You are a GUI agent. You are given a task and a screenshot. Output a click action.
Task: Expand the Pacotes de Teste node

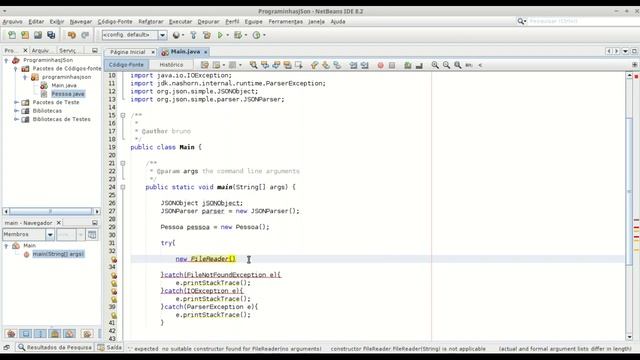point(16,102)
